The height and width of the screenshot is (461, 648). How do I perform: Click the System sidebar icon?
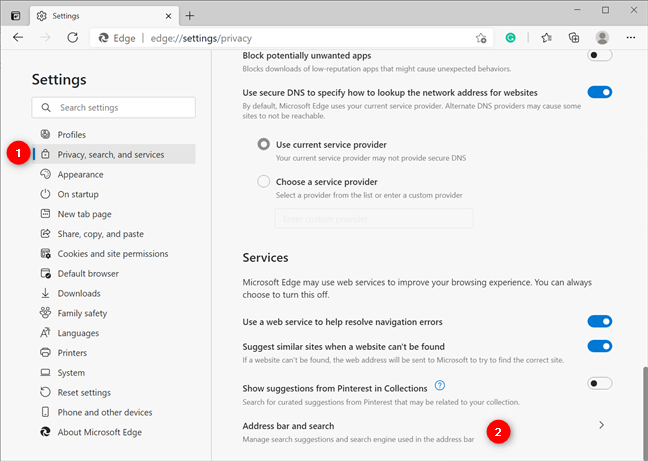[45, 373]
